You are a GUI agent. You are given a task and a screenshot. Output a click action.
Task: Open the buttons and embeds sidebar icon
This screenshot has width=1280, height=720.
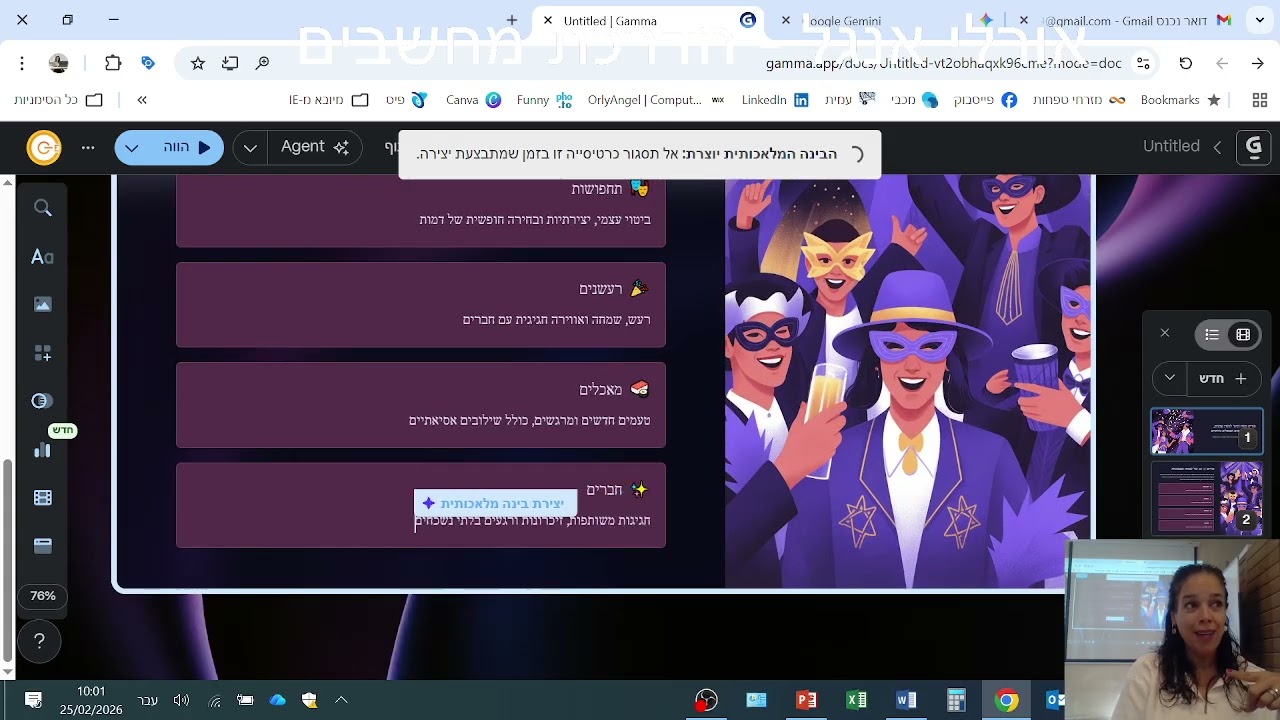click(x=42, y=401)
